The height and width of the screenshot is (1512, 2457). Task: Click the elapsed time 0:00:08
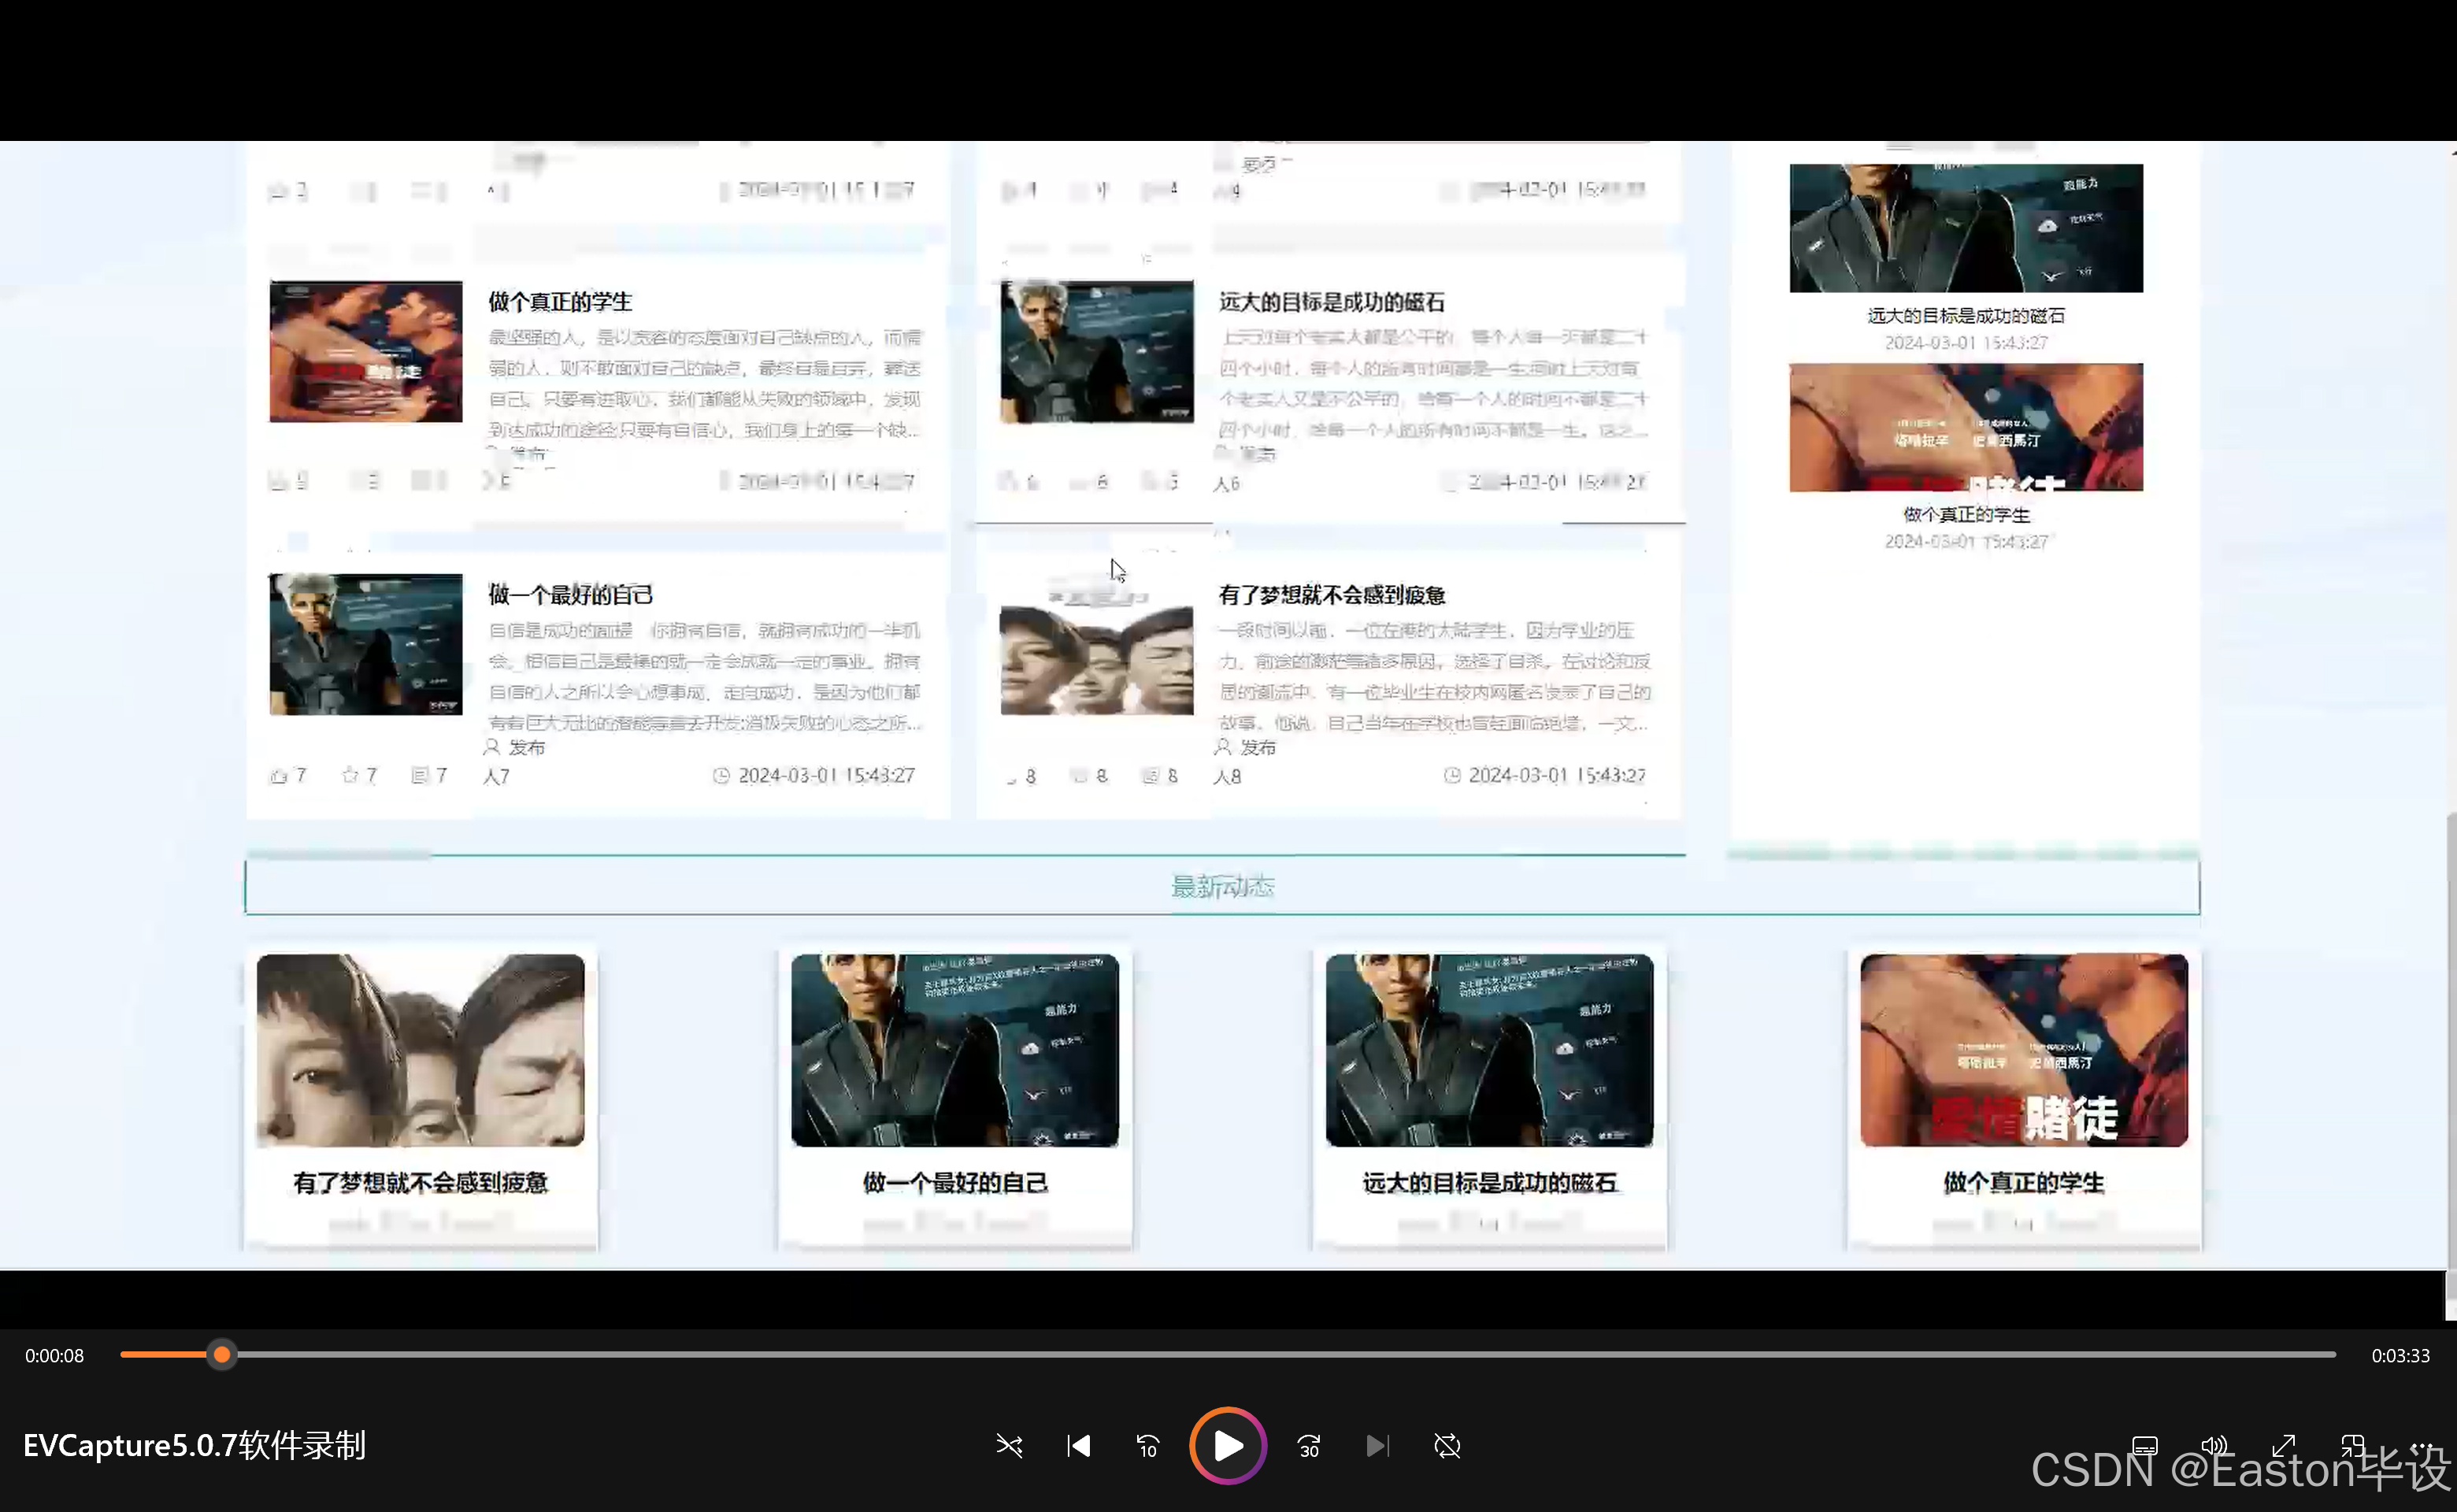coord(55,1356)
